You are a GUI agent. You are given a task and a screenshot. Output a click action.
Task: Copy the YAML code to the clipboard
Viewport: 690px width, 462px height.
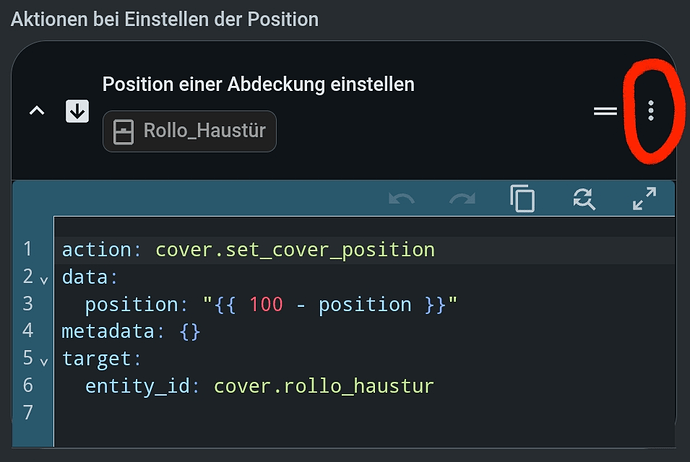pos(522,199)
